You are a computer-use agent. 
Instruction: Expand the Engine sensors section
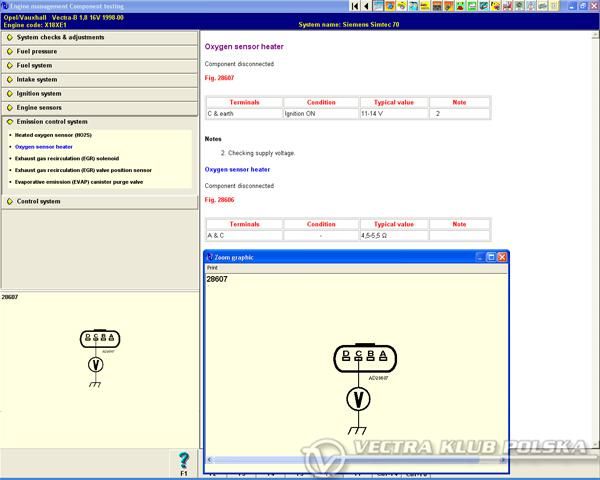(x=99, y=108)
